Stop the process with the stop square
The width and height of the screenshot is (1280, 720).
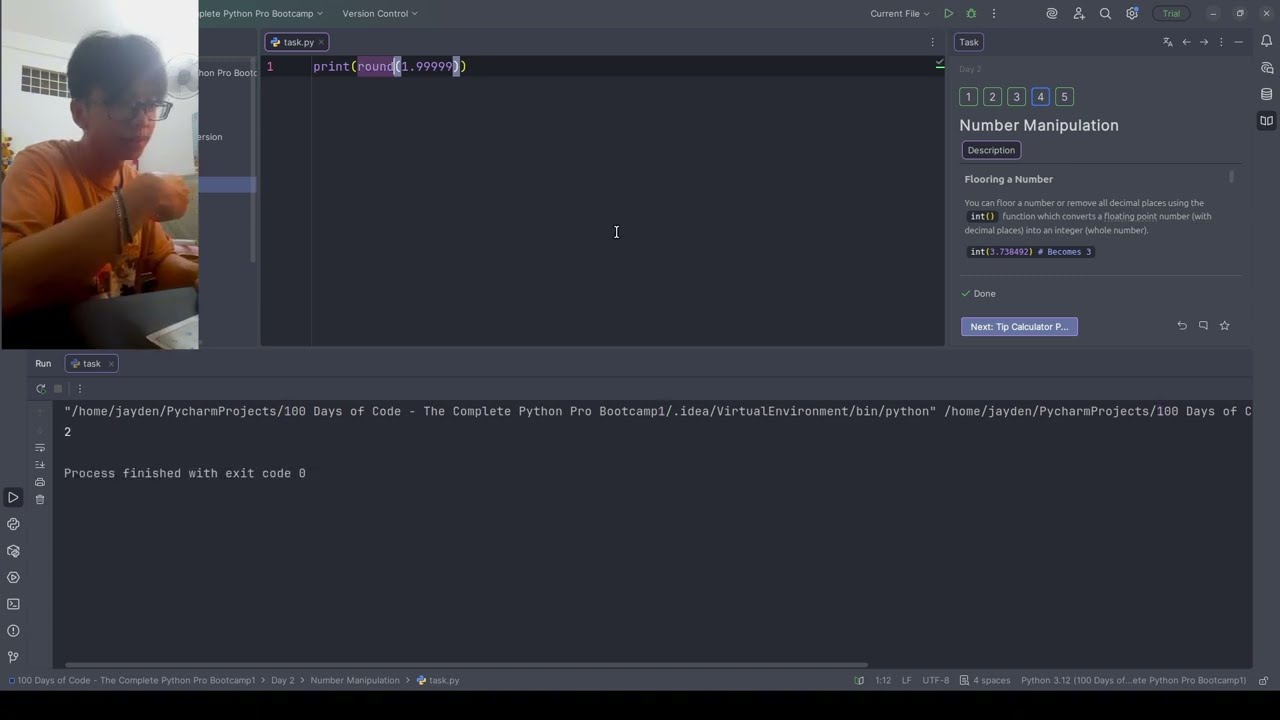58,388
